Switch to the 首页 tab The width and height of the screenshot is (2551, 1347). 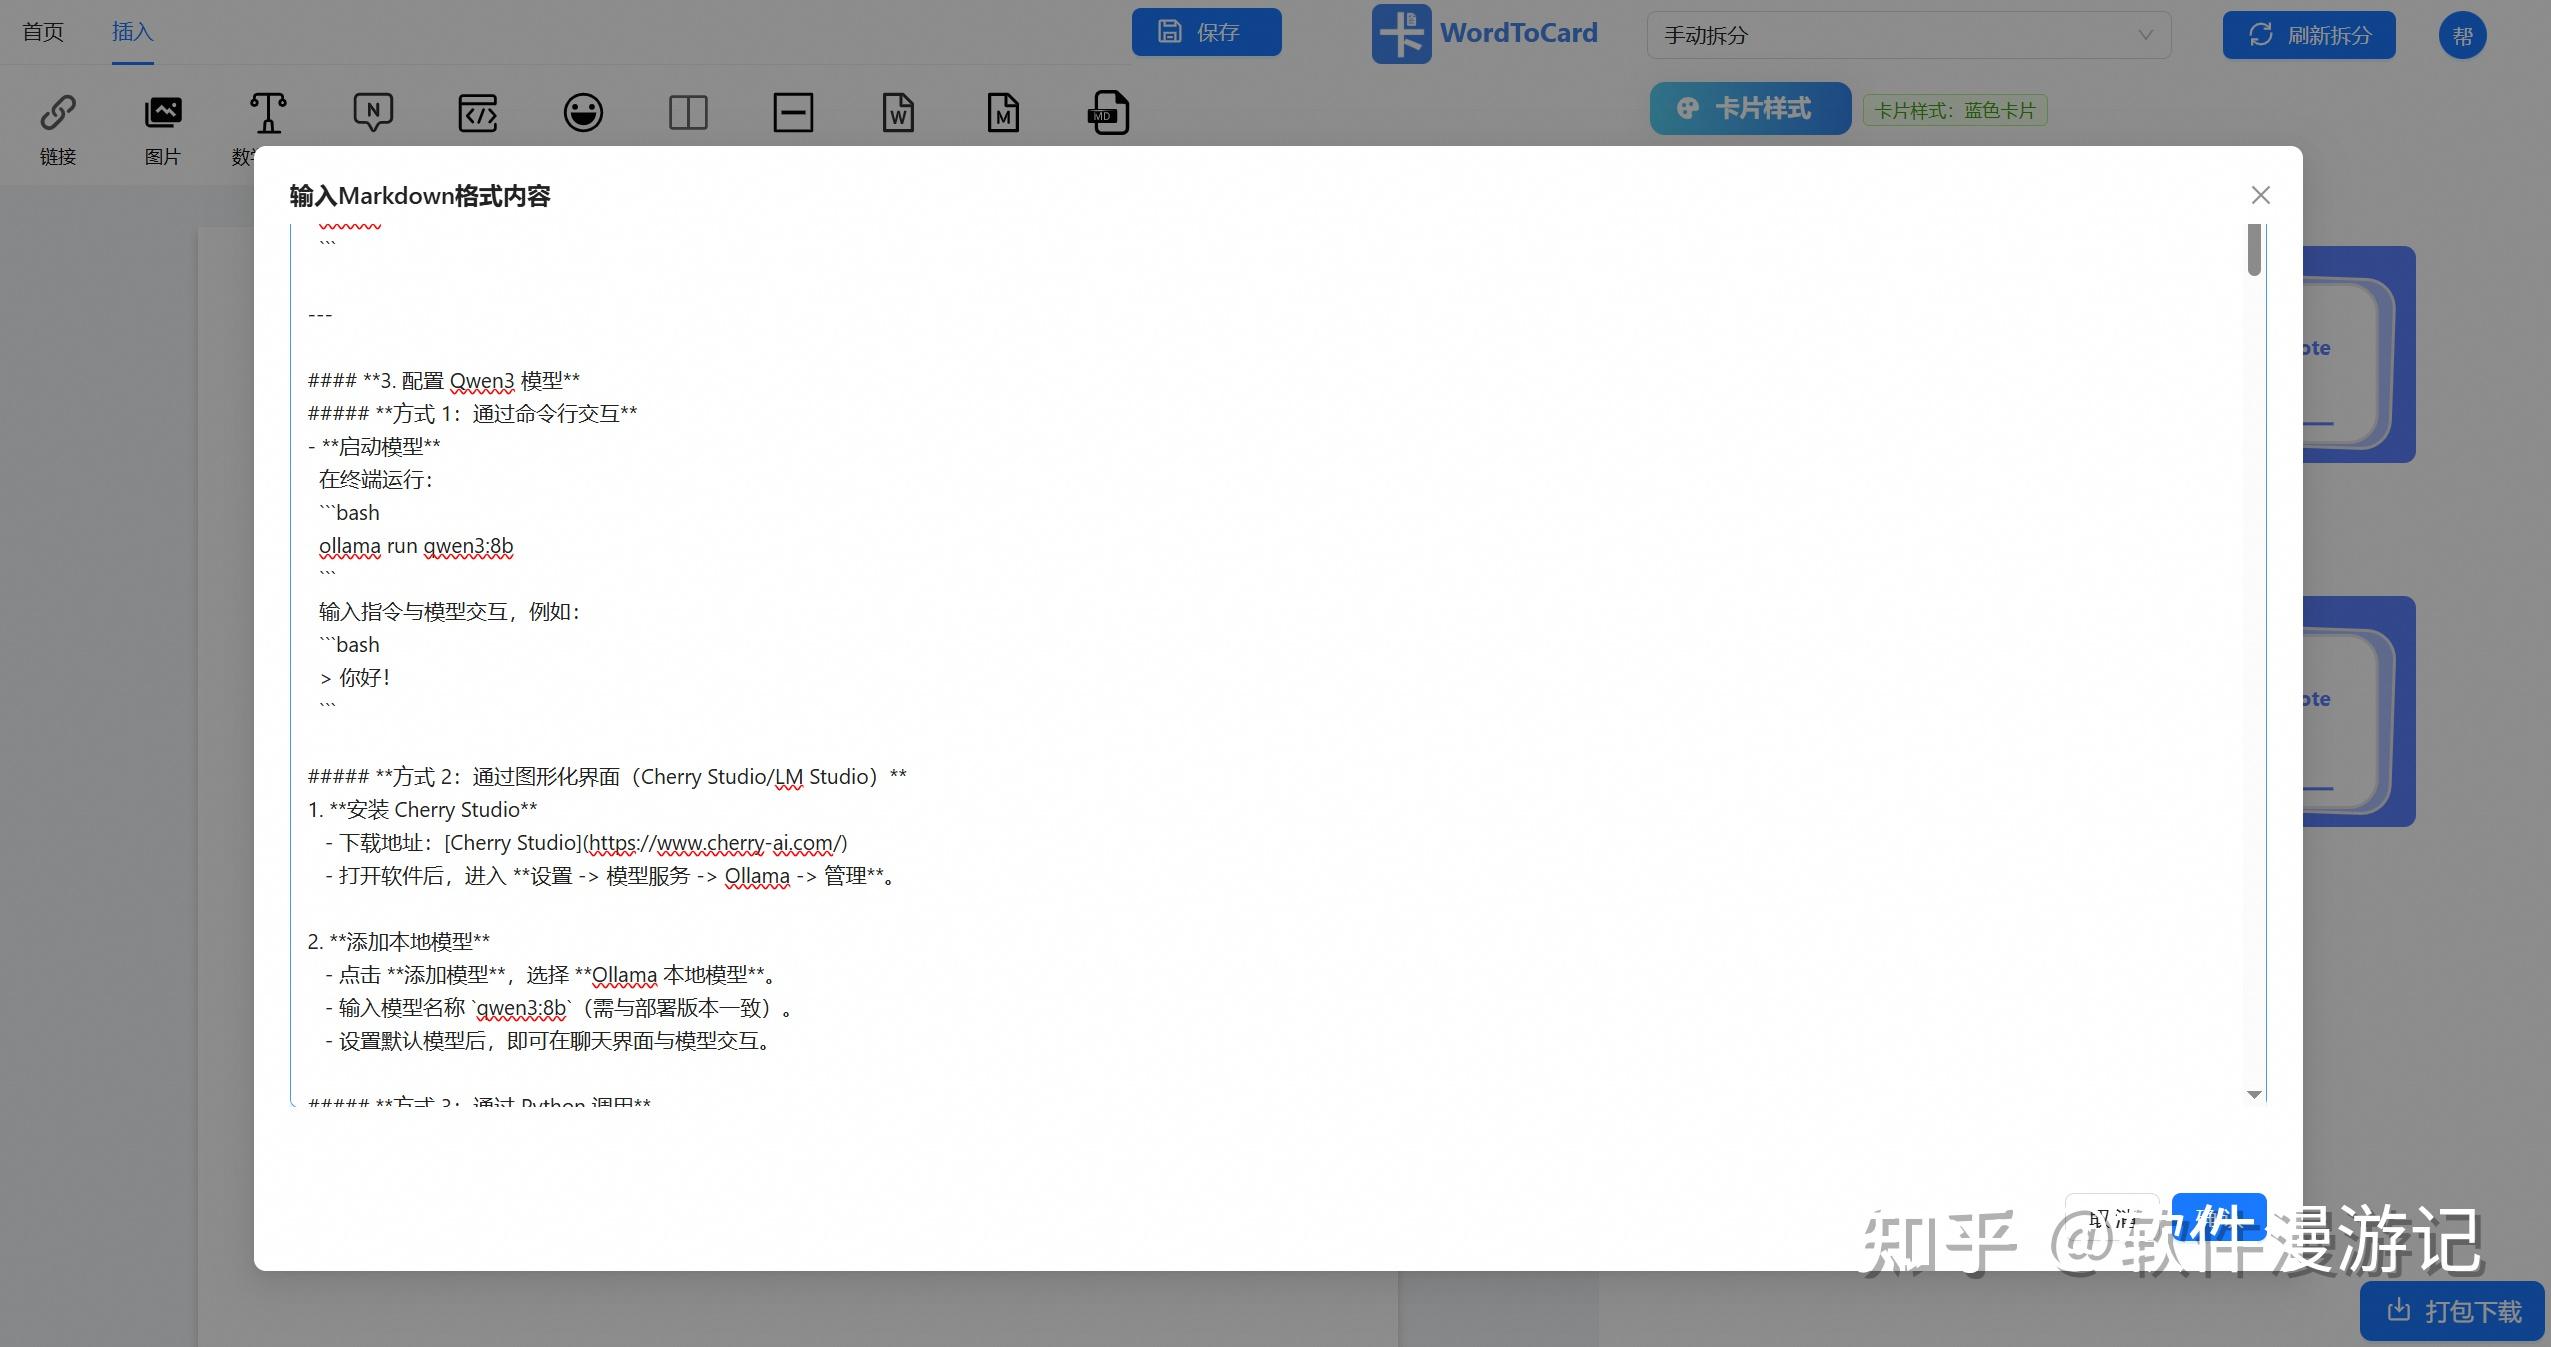pyautogui.click(x=43, y=31)
